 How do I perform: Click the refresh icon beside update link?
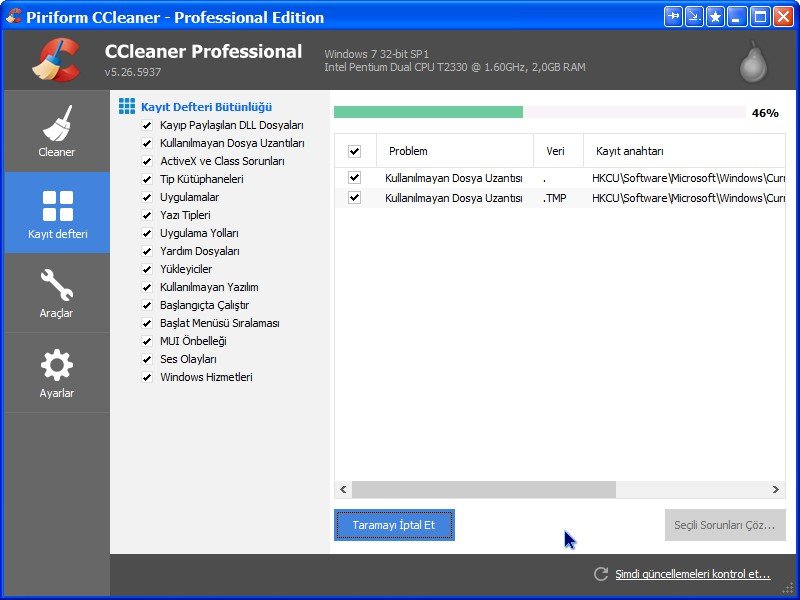tap(601, 574)
